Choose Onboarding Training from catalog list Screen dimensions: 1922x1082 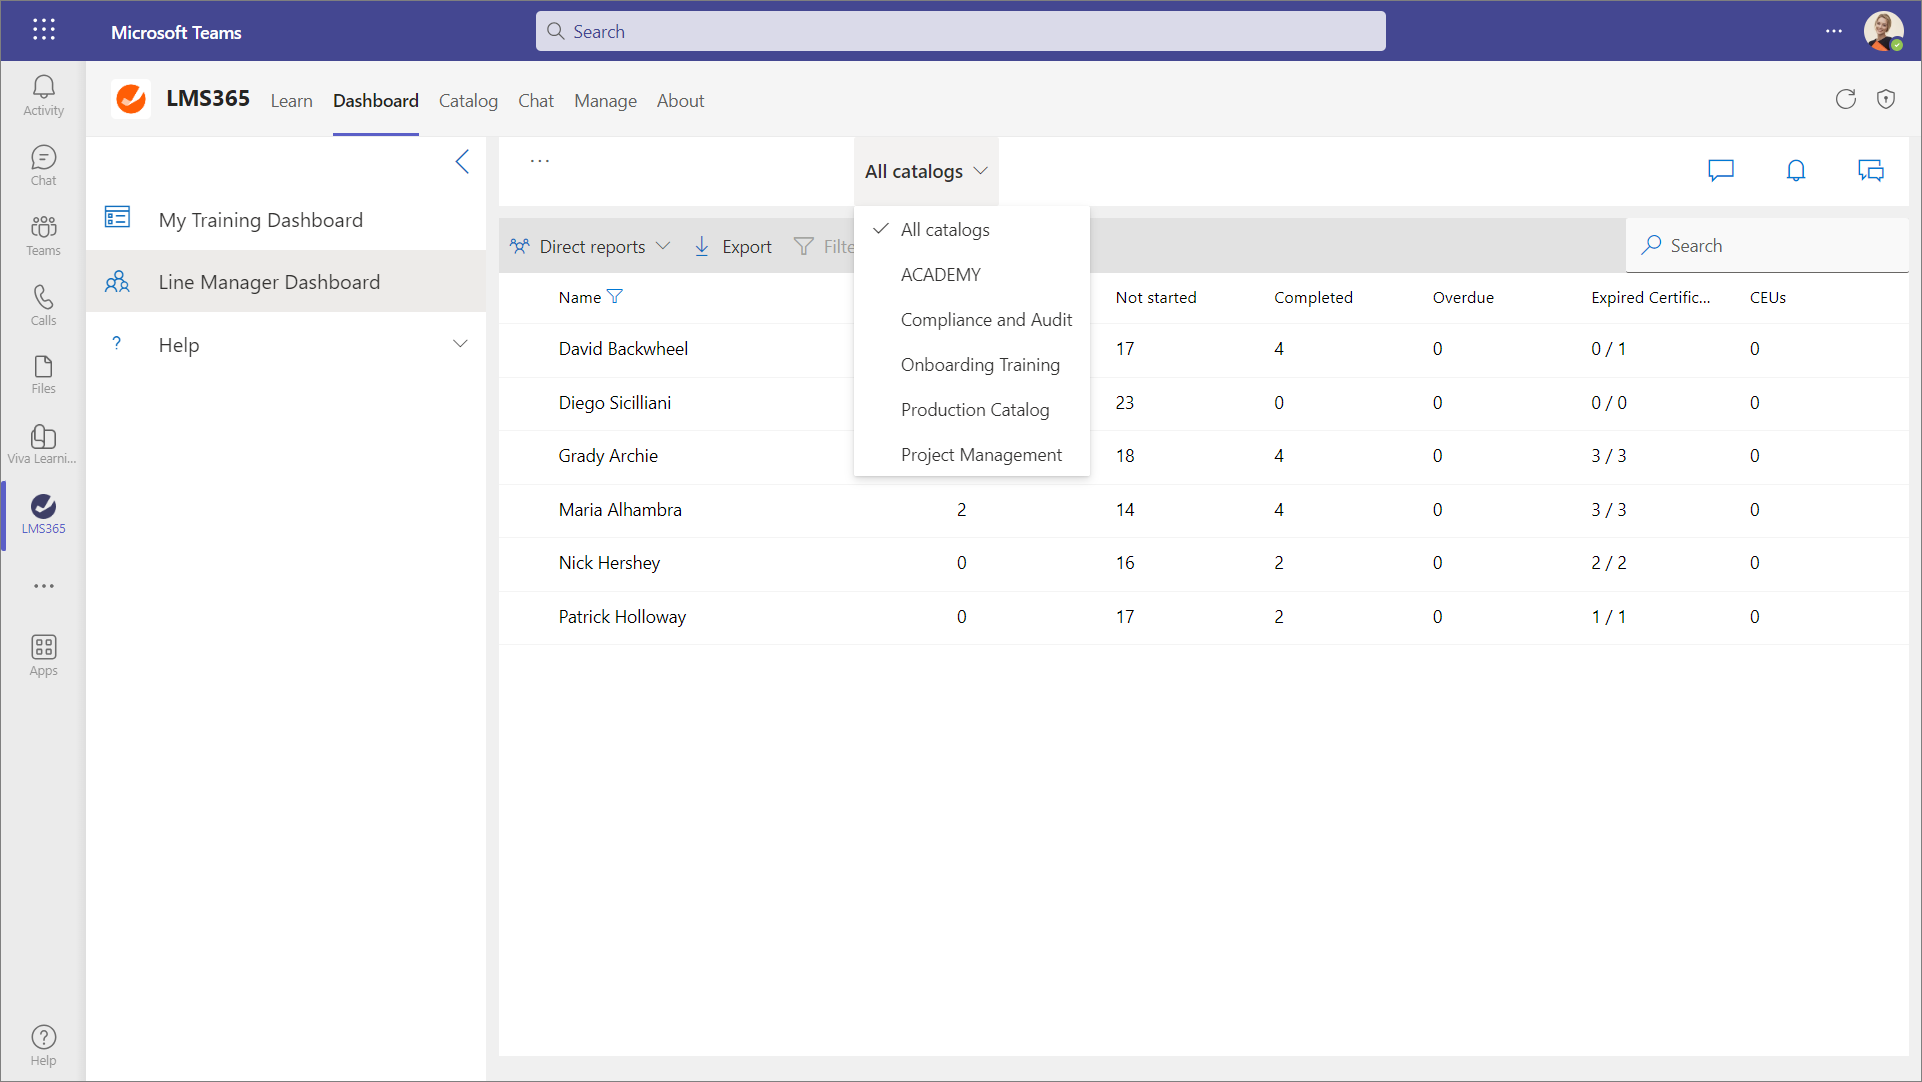click(x=979, y=365)
